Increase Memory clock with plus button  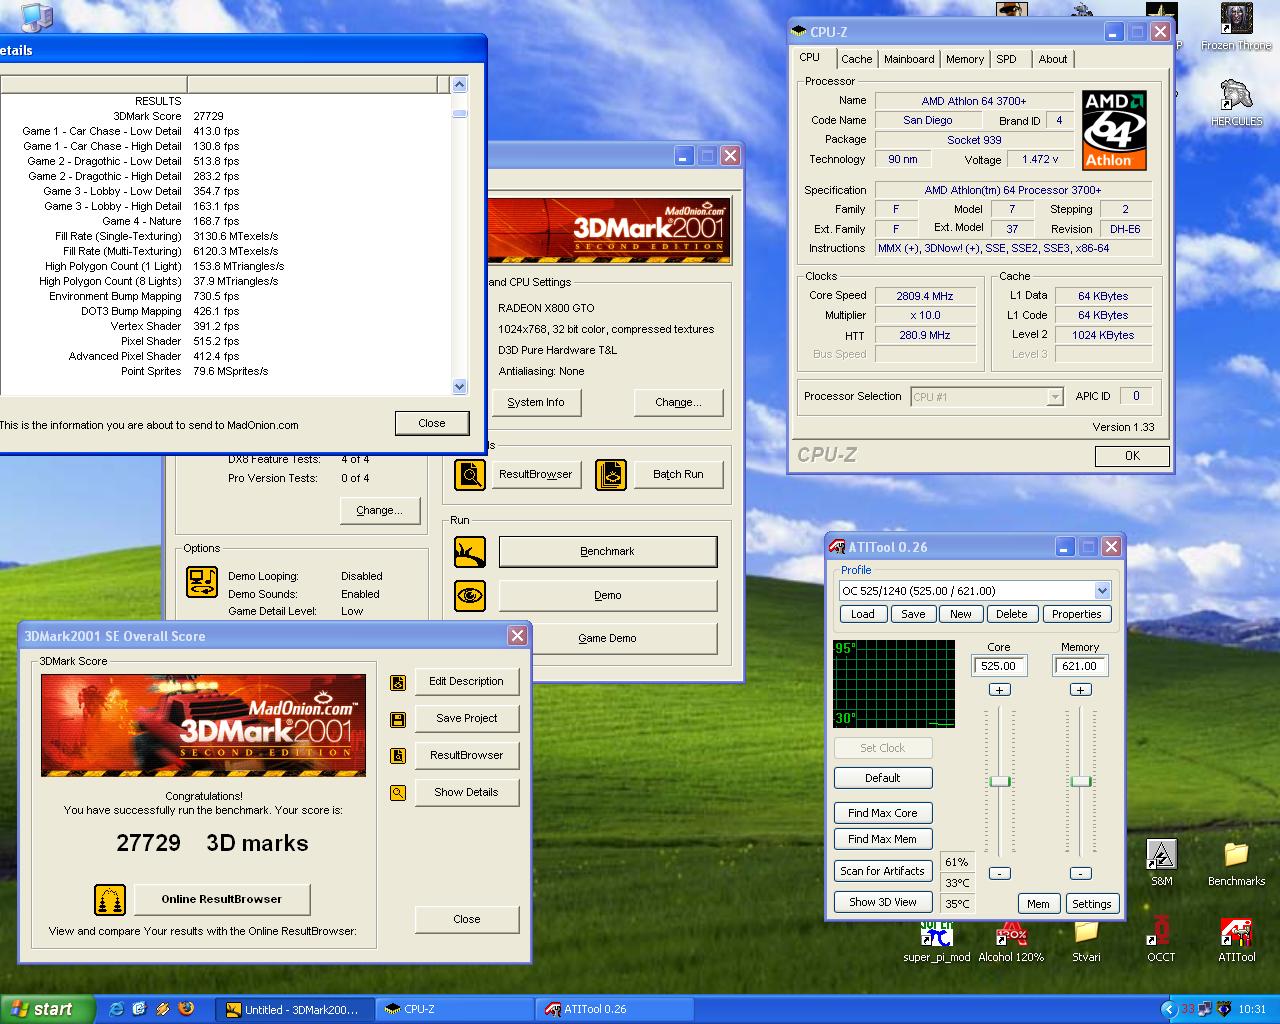click(1080, 690)
